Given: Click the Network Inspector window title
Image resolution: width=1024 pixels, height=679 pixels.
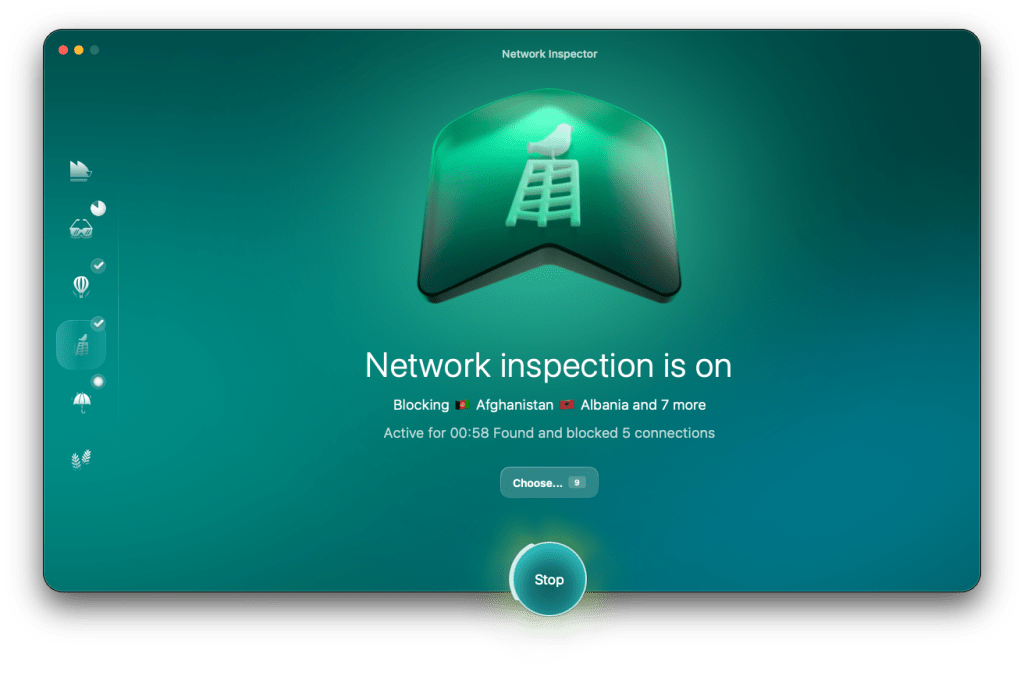Looking at the screenshot, I should coord(549,54).
